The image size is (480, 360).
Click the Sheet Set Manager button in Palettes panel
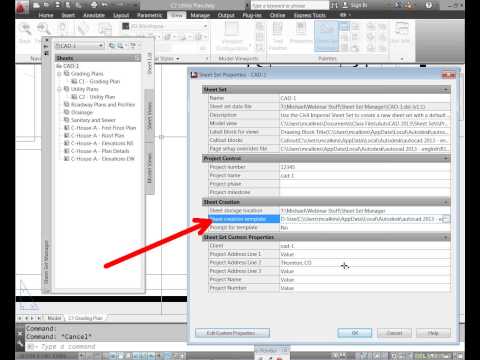pyautogui.click(x=327, y=36)
